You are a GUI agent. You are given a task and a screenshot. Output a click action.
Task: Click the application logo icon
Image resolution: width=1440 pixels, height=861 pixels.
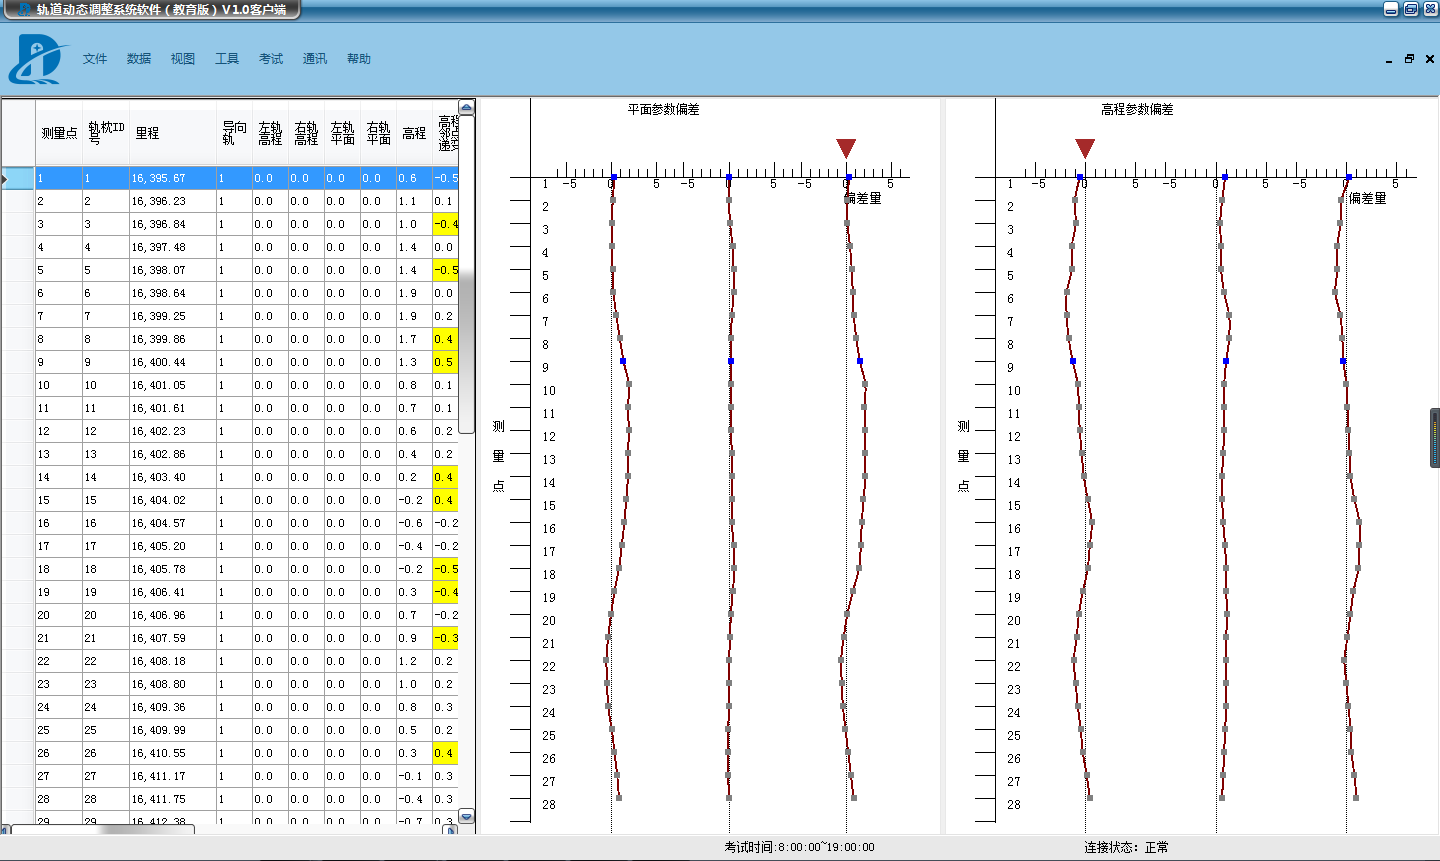click(37, 59)
